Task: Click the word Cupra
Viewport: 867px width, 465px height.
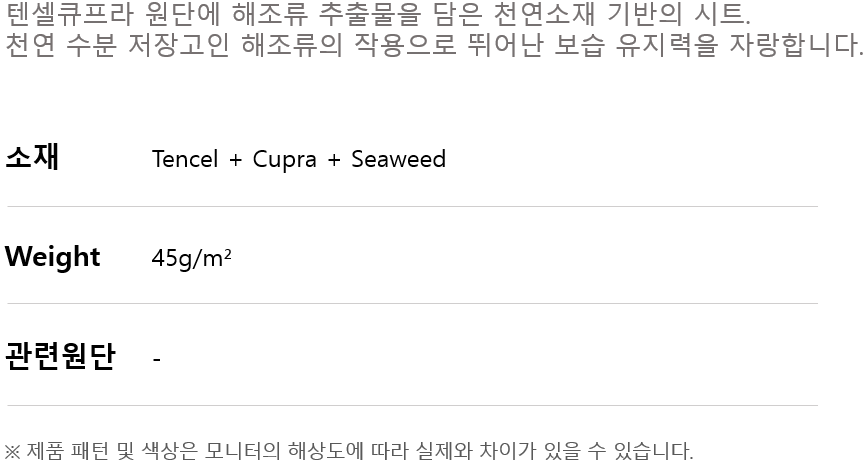Action: pos(284,160)
